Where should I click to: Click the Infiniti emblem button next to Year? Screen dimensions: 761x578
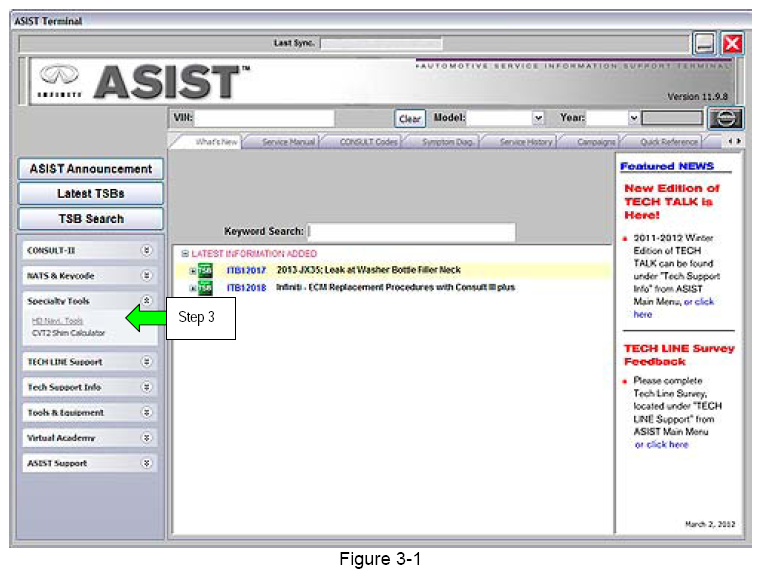click(x=724, y=118)
